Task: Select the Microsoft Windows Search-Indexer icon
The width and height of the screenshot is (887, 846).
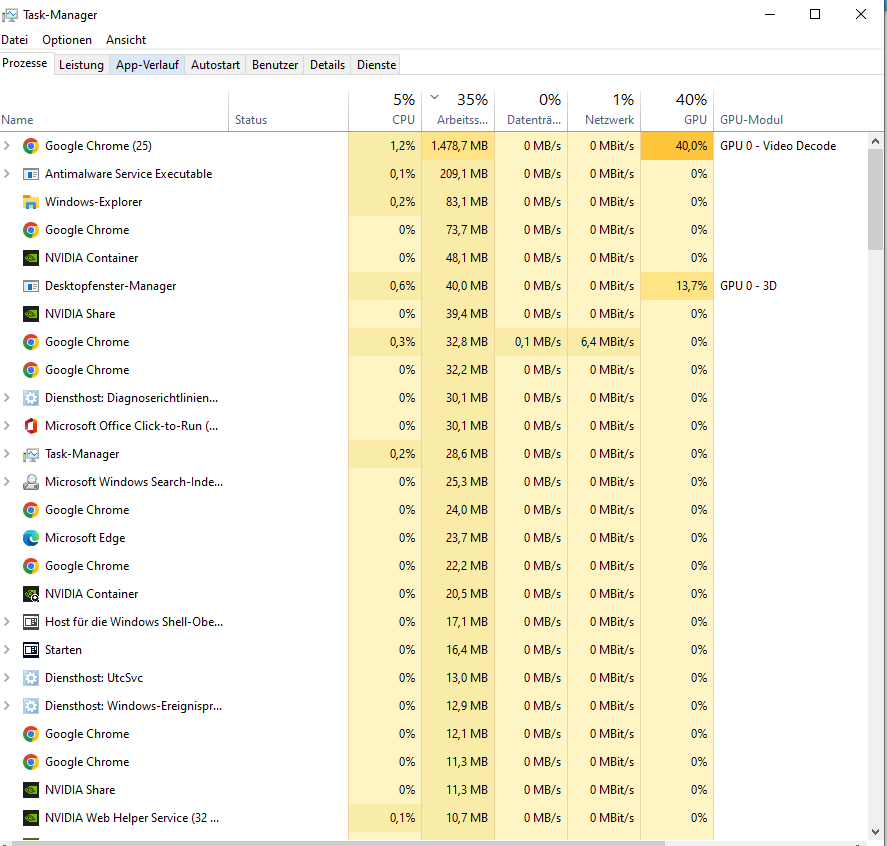Action: pos(30,481)
